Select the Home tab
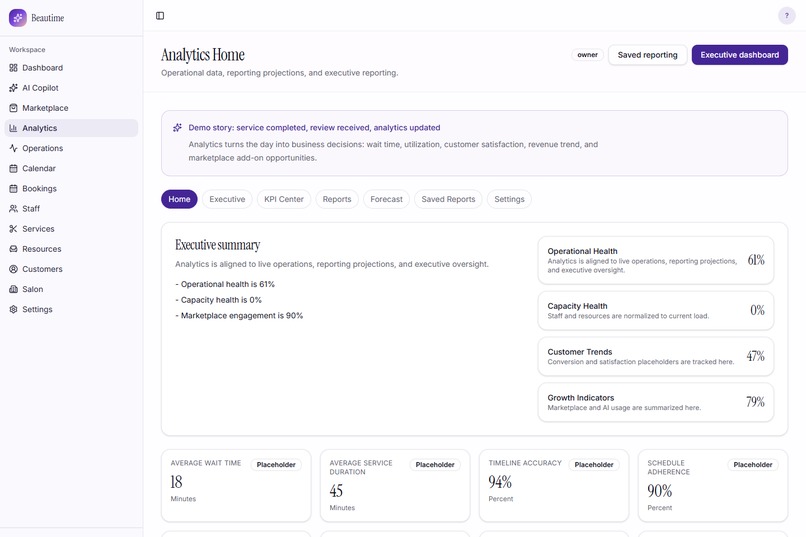Screen dimensions: 806x537 coord(179,199)
